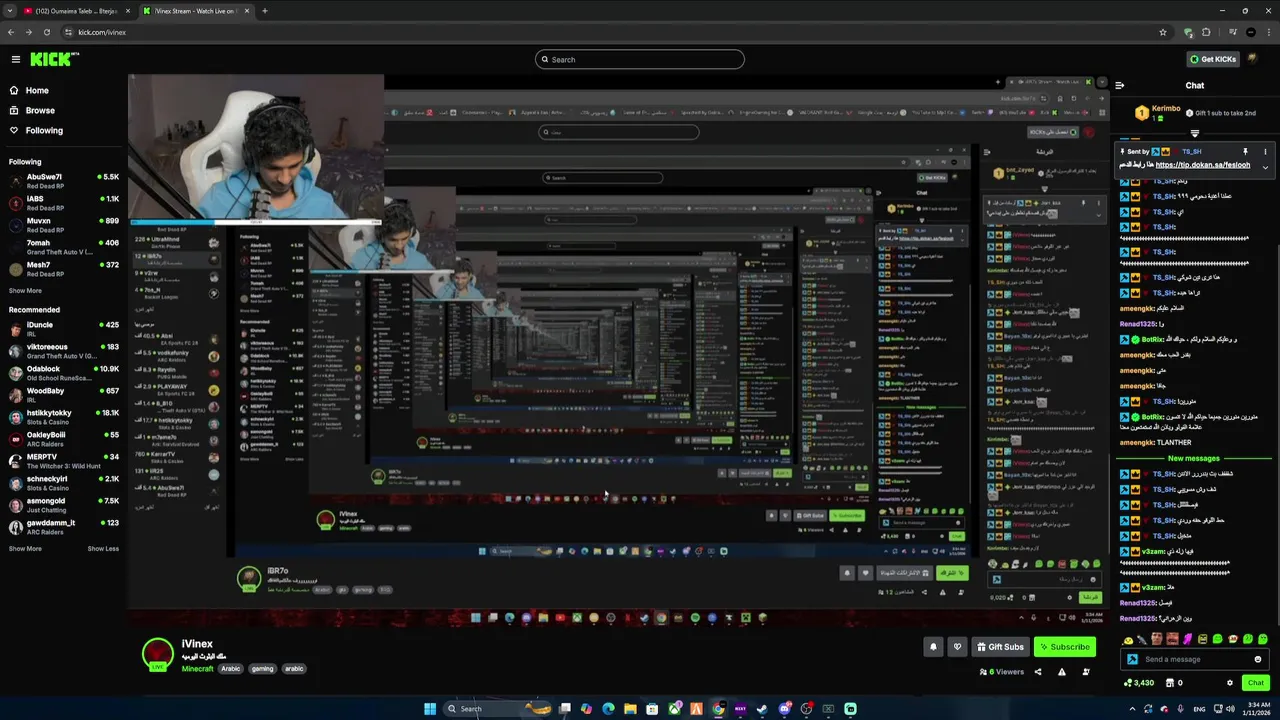Unpin the pinned chat message
1280x720 pixels.
pyautogui.click(x=1245, y=151)
